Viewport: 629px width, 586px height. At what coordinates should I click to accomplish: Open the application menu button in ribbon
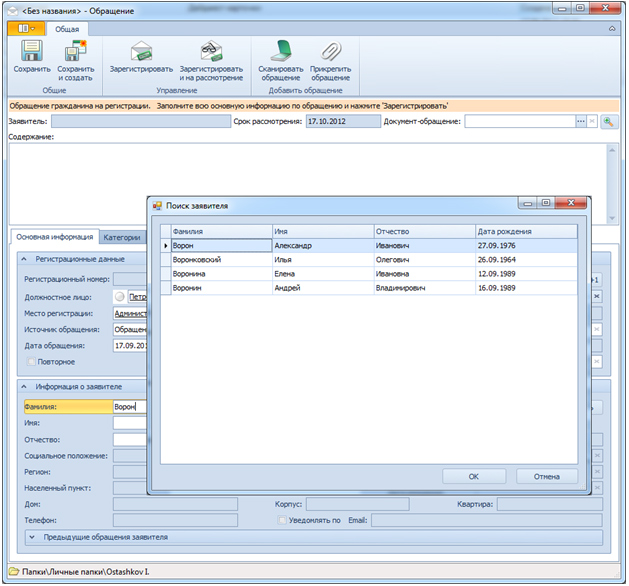tap(26, 30)
